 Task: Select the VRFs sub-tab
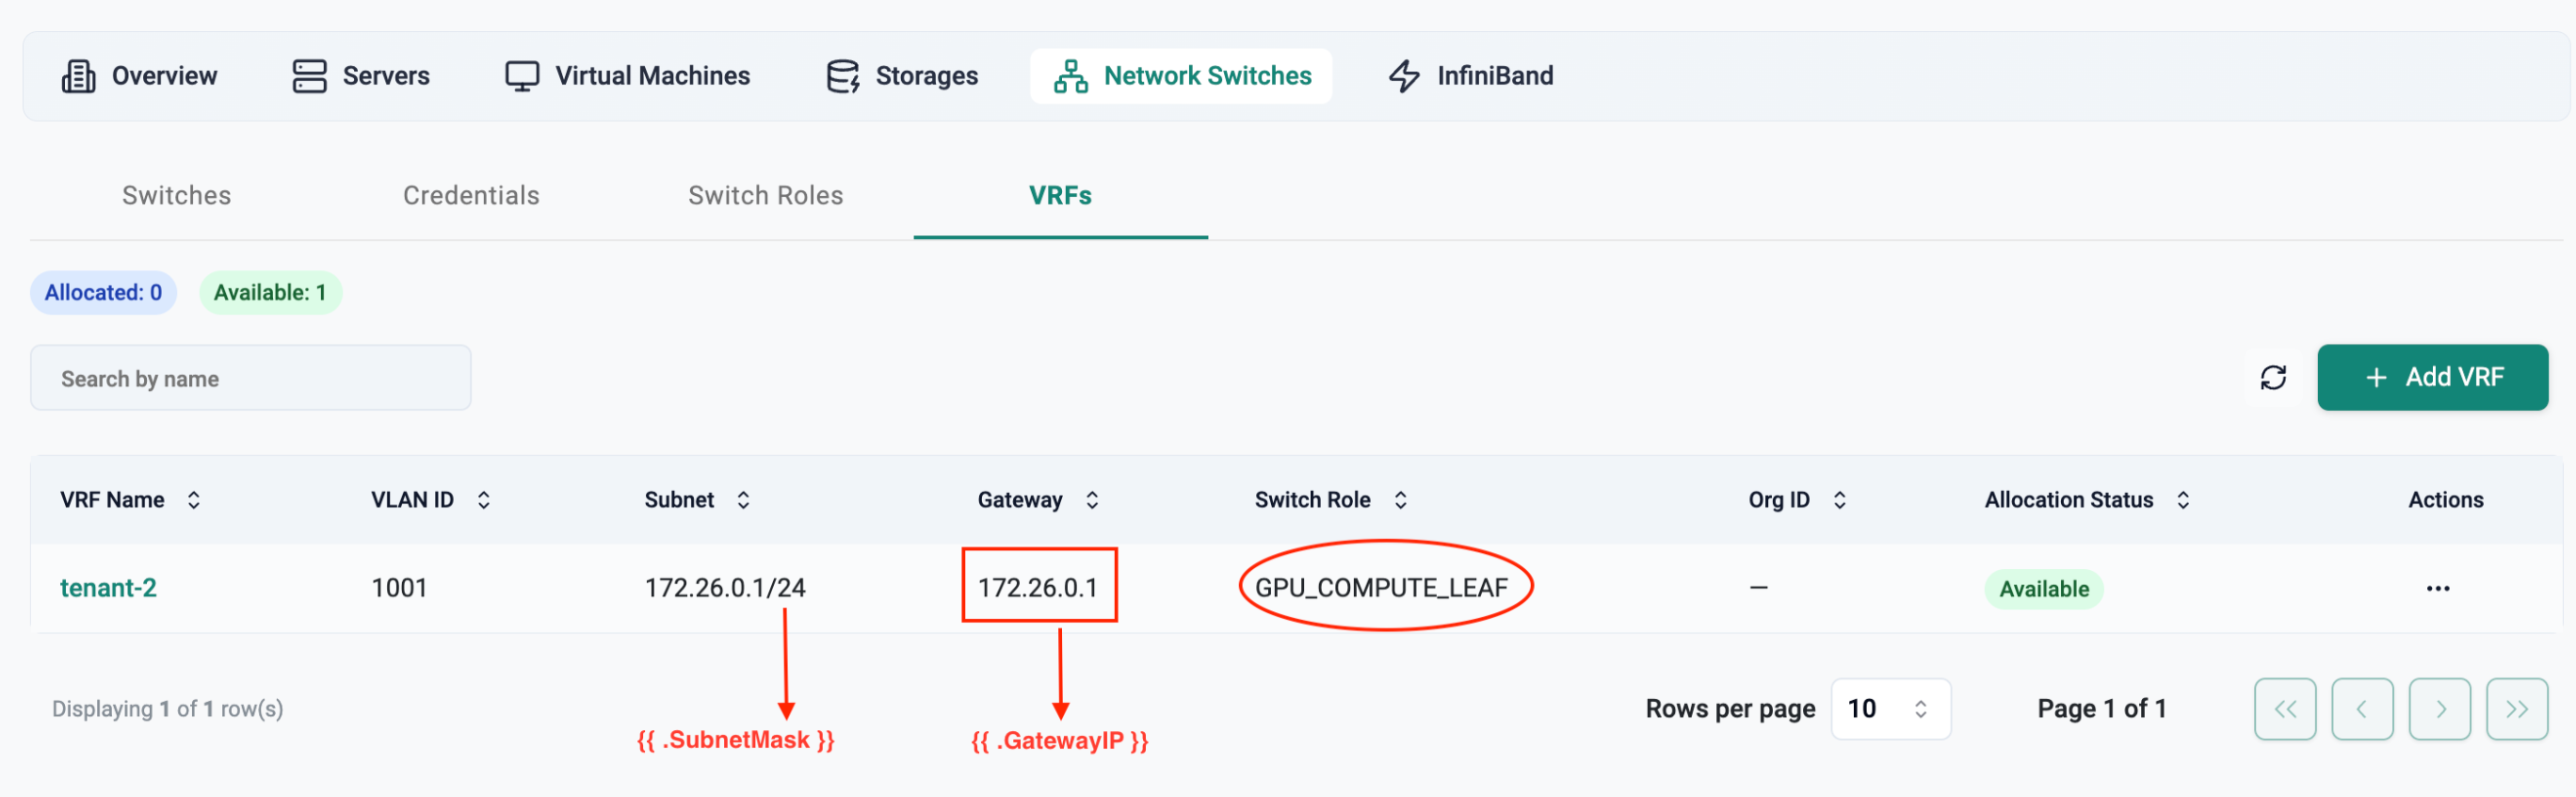click(x=1060, y=196)
